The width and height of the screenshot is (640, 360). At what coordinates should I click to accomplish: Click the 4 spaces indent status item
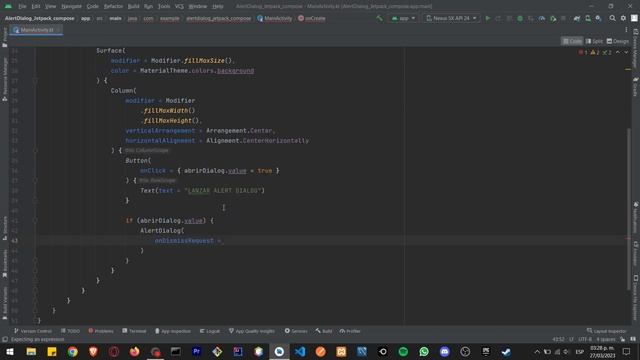[x=605, y=340]
